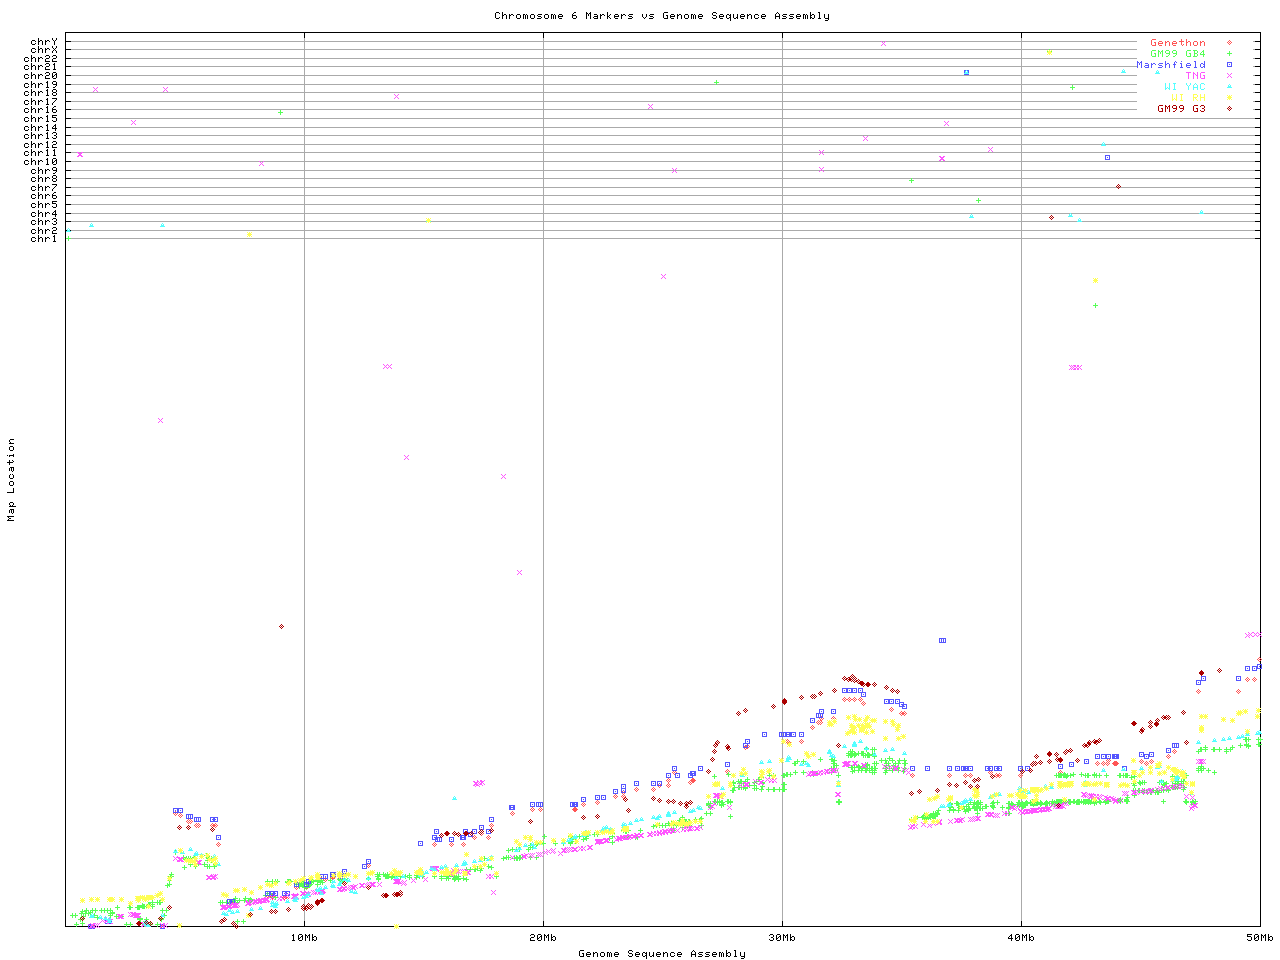Click the chr1 y-axis label
This screenshot has width=1280, height=960.
pyautogui.click(x=44, y=239)
